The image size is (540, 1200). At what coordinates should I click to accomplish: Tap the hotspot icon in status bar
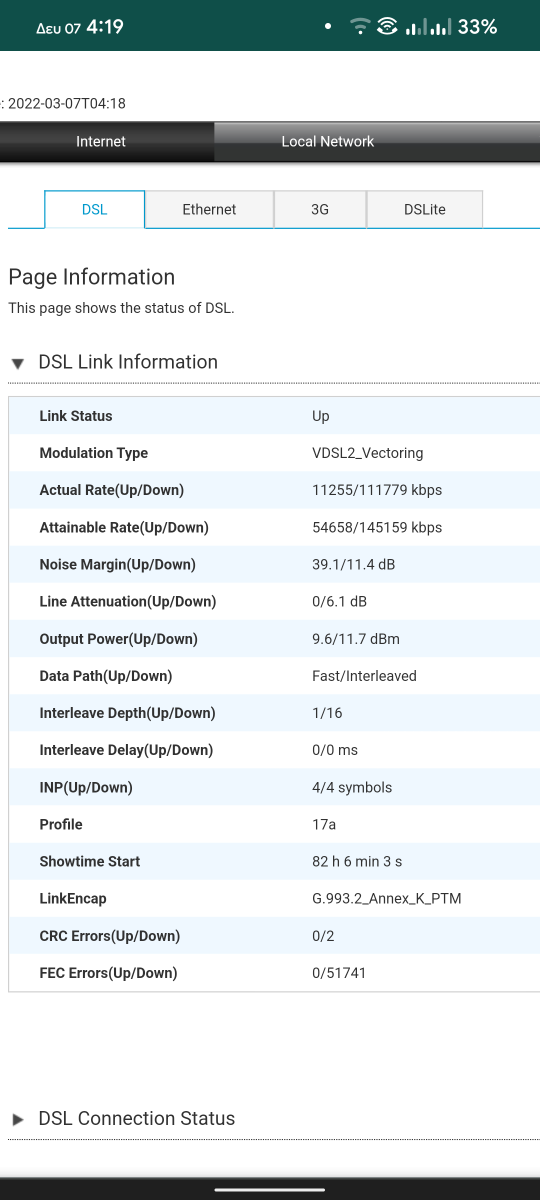click(387, 27)
